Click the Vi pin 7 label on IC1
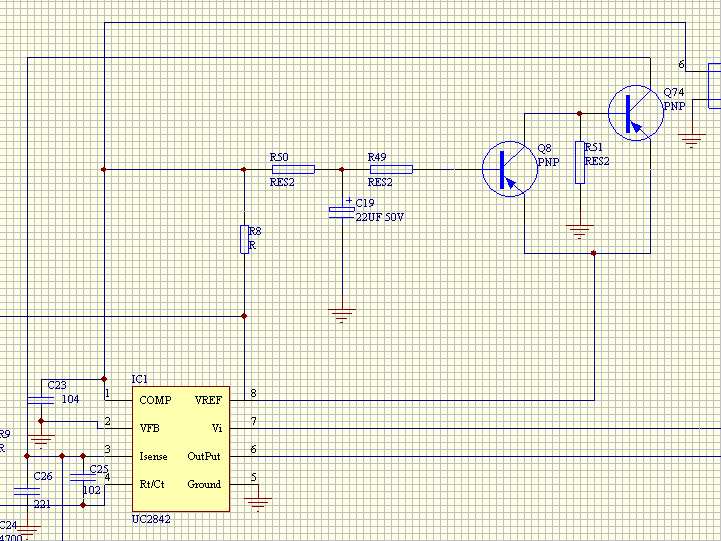Viewport: 721px width, 541px height. (x=217, y=428)
